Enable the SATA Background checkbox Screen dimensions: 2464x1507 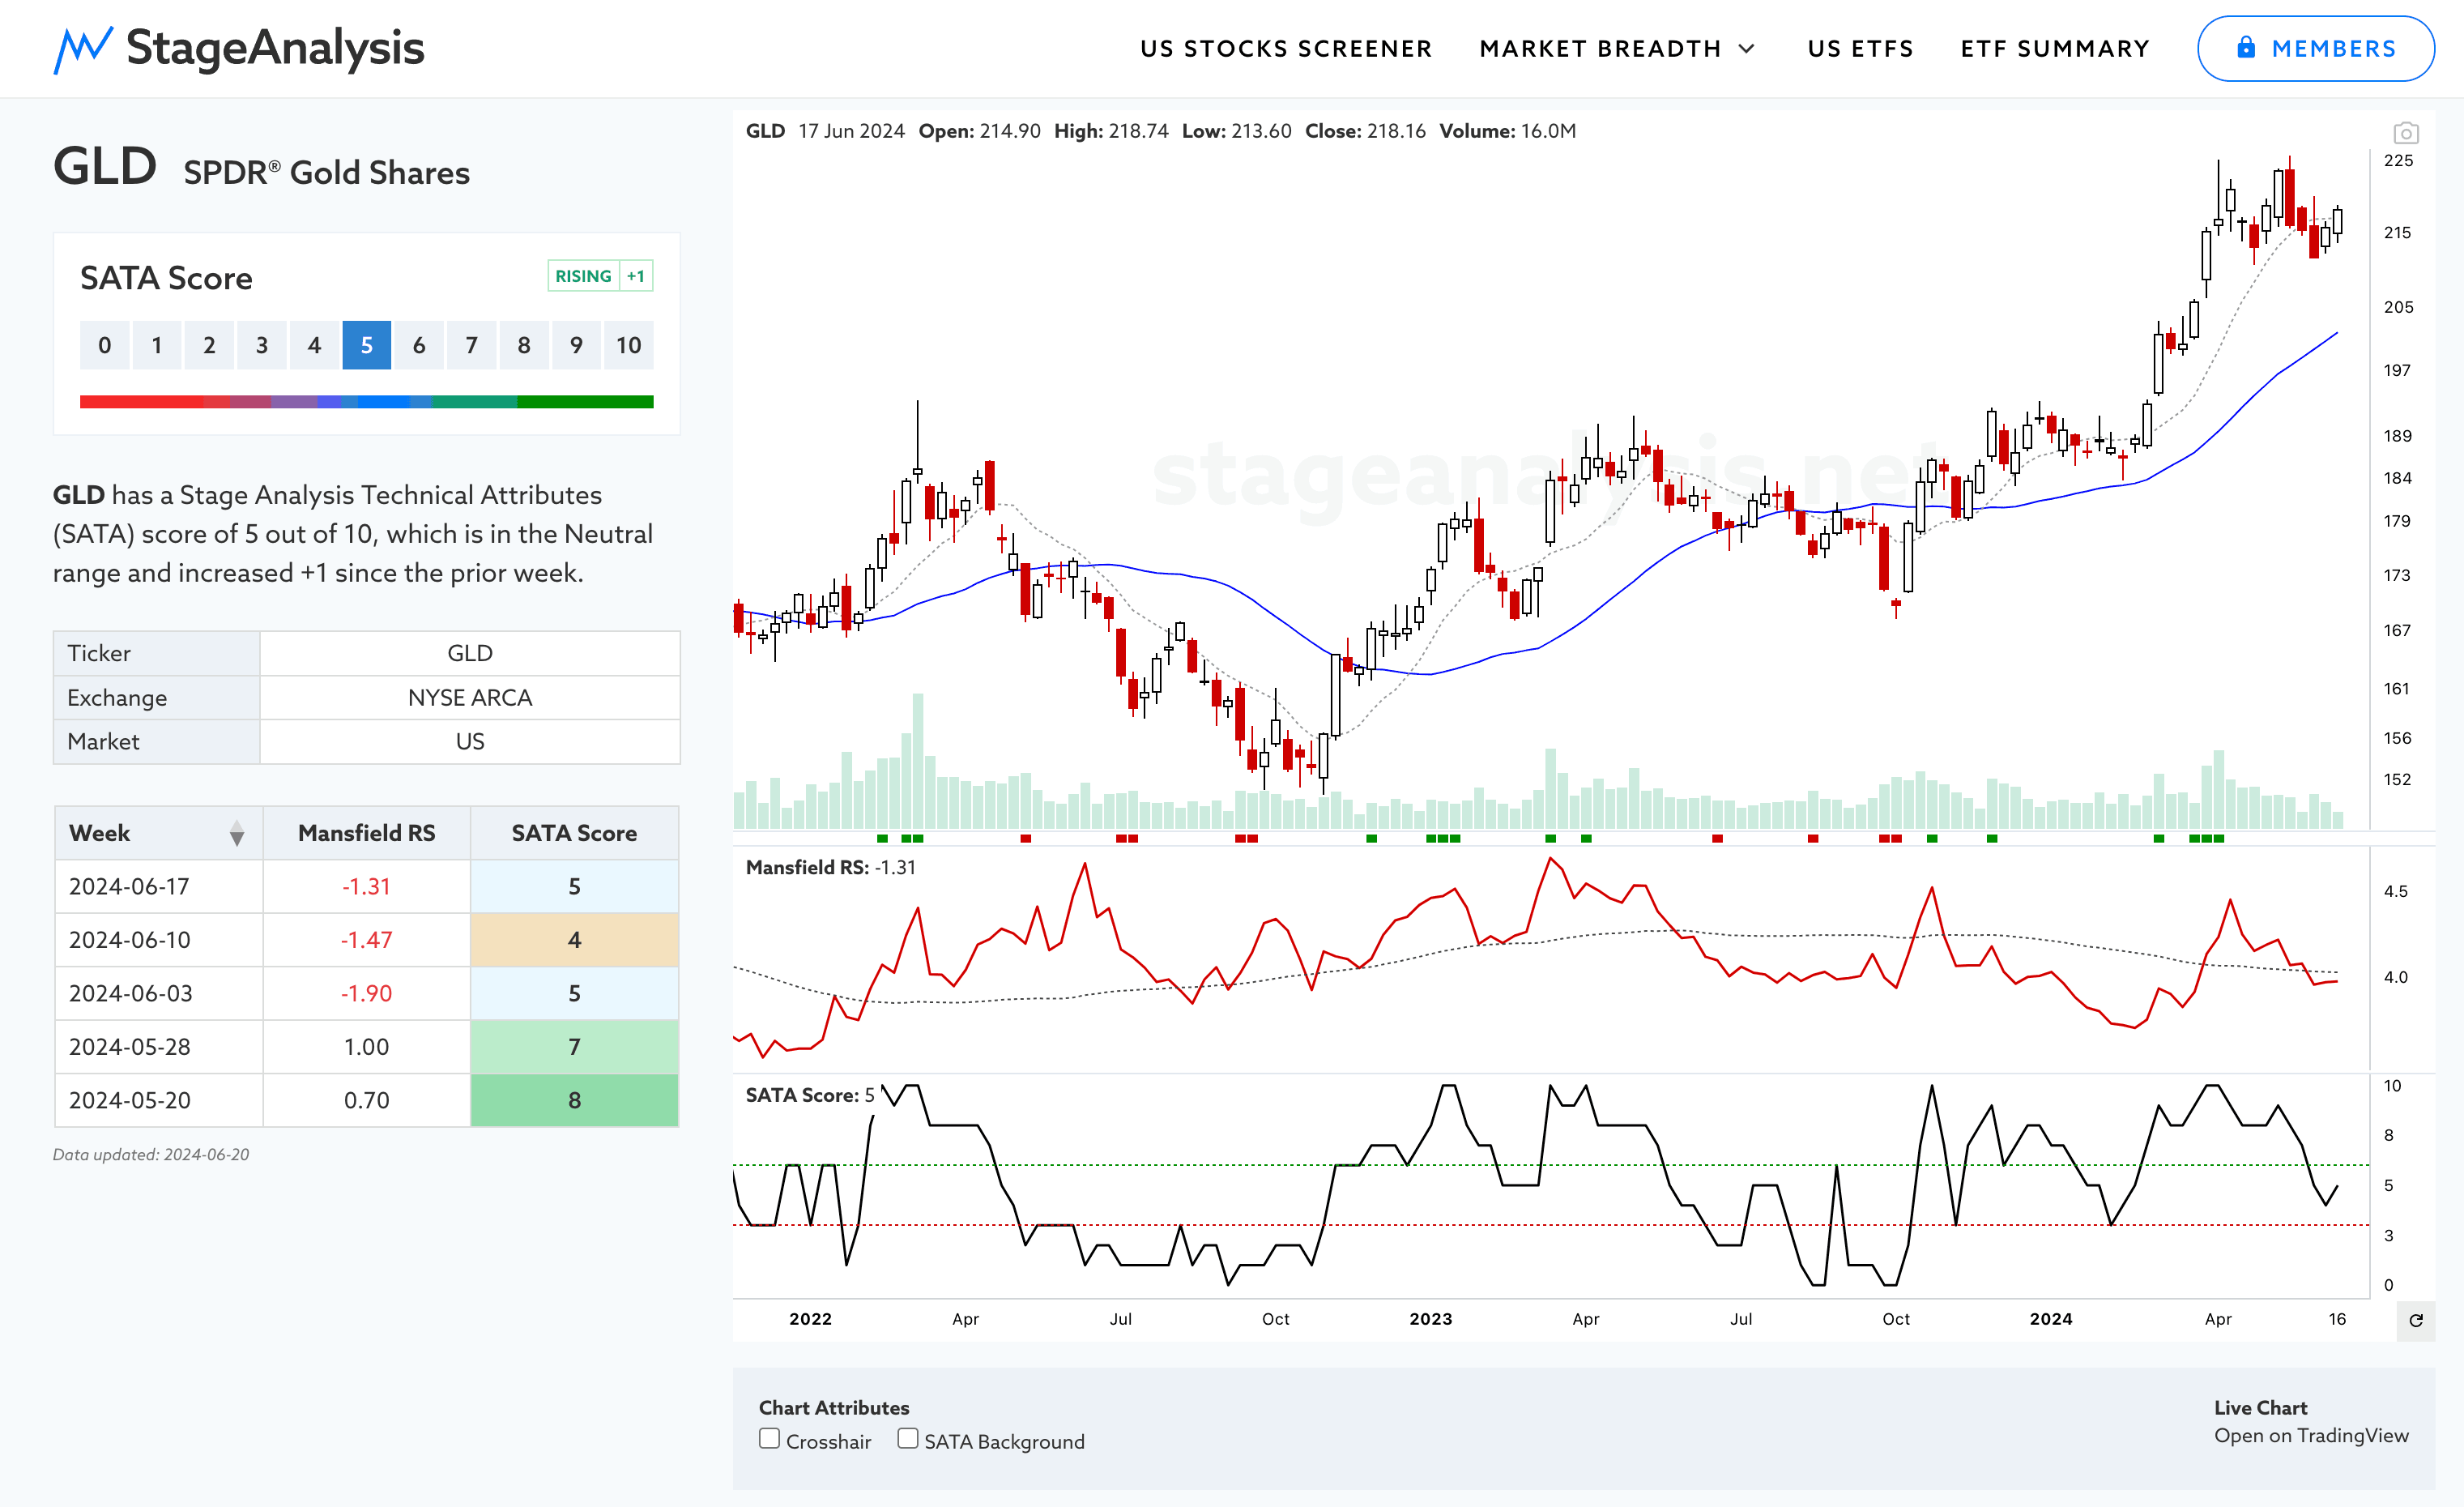tap(907, 1438)
